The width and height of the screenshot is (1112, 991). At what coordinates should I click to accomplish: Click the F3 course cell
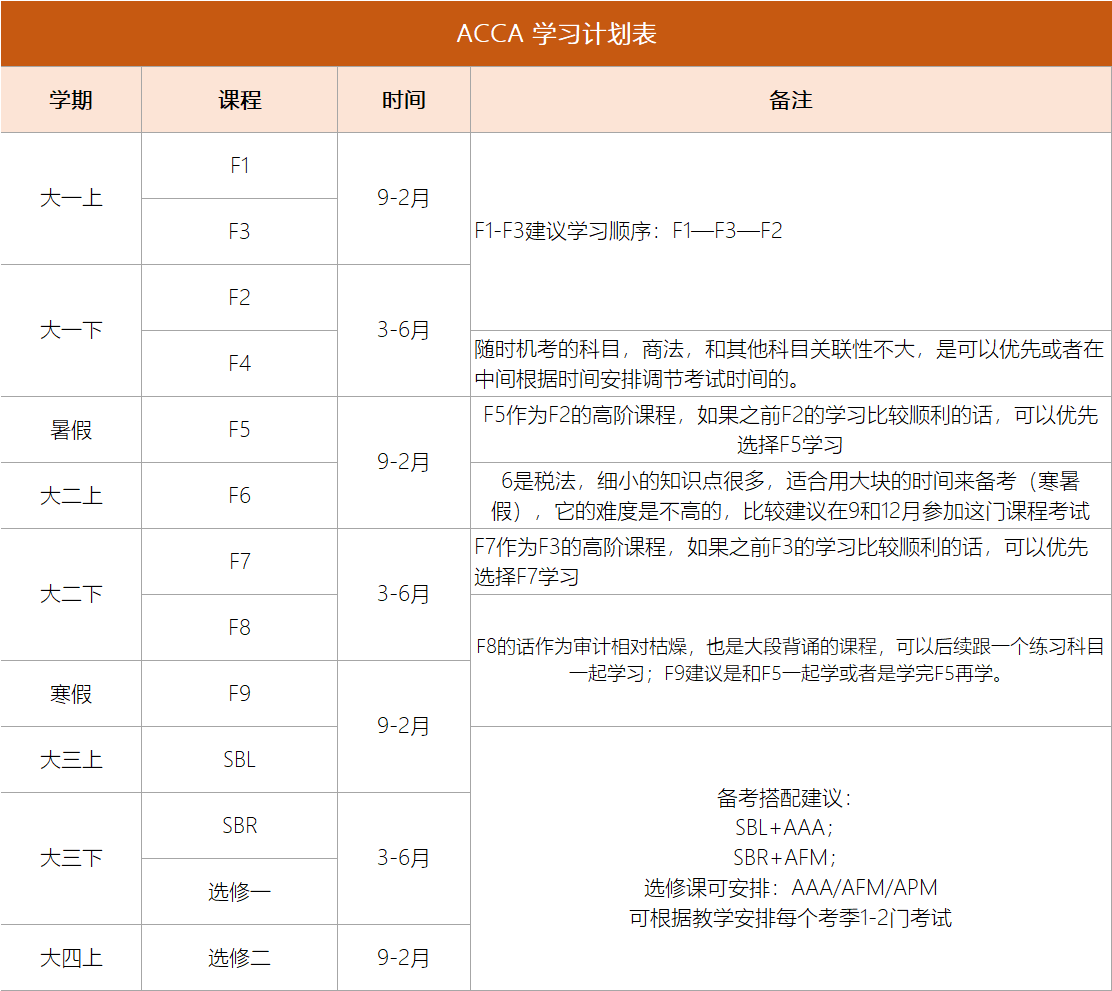(x=239, y=232)
